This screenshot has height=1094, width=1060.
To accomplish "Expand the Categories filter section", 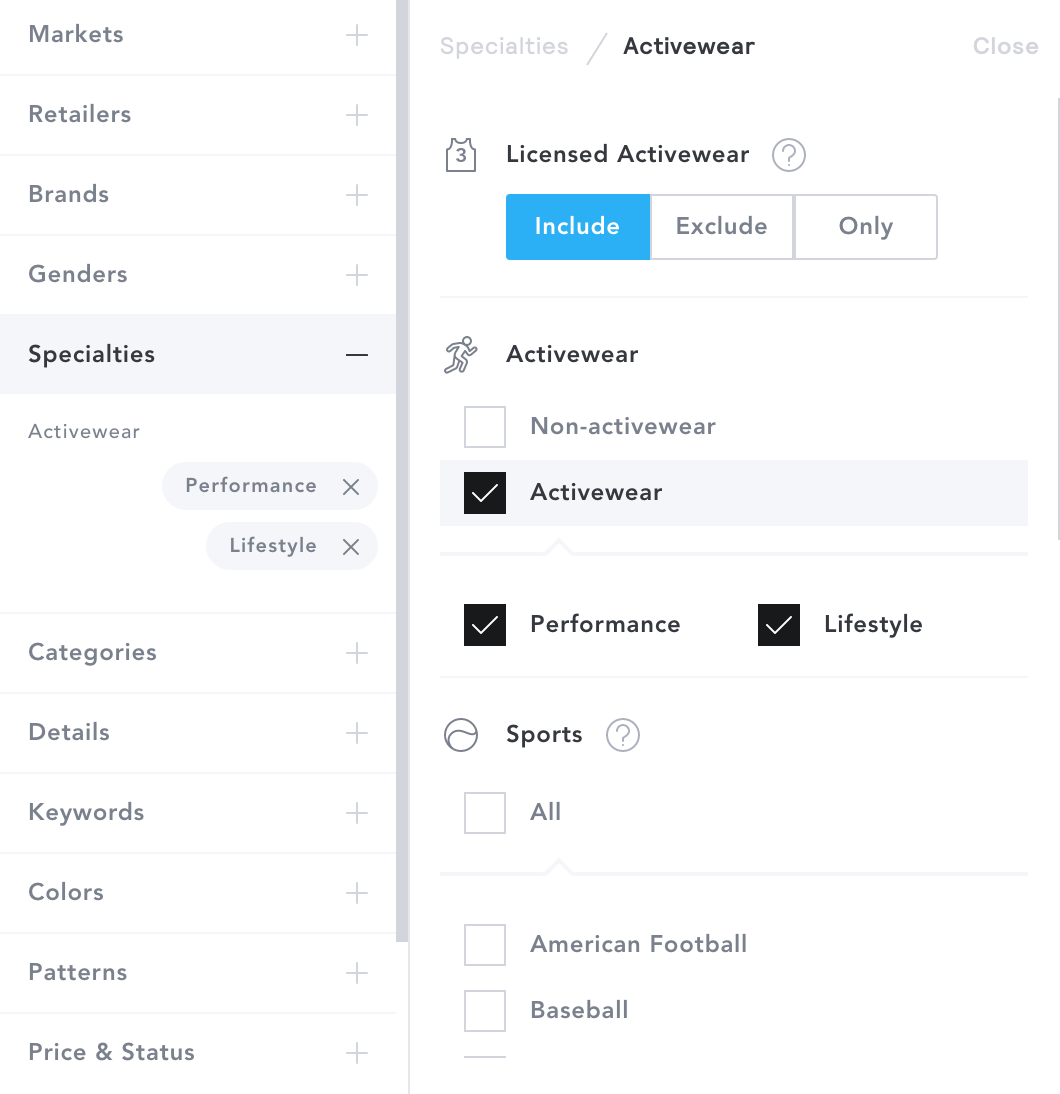I will tap(198, 652).
